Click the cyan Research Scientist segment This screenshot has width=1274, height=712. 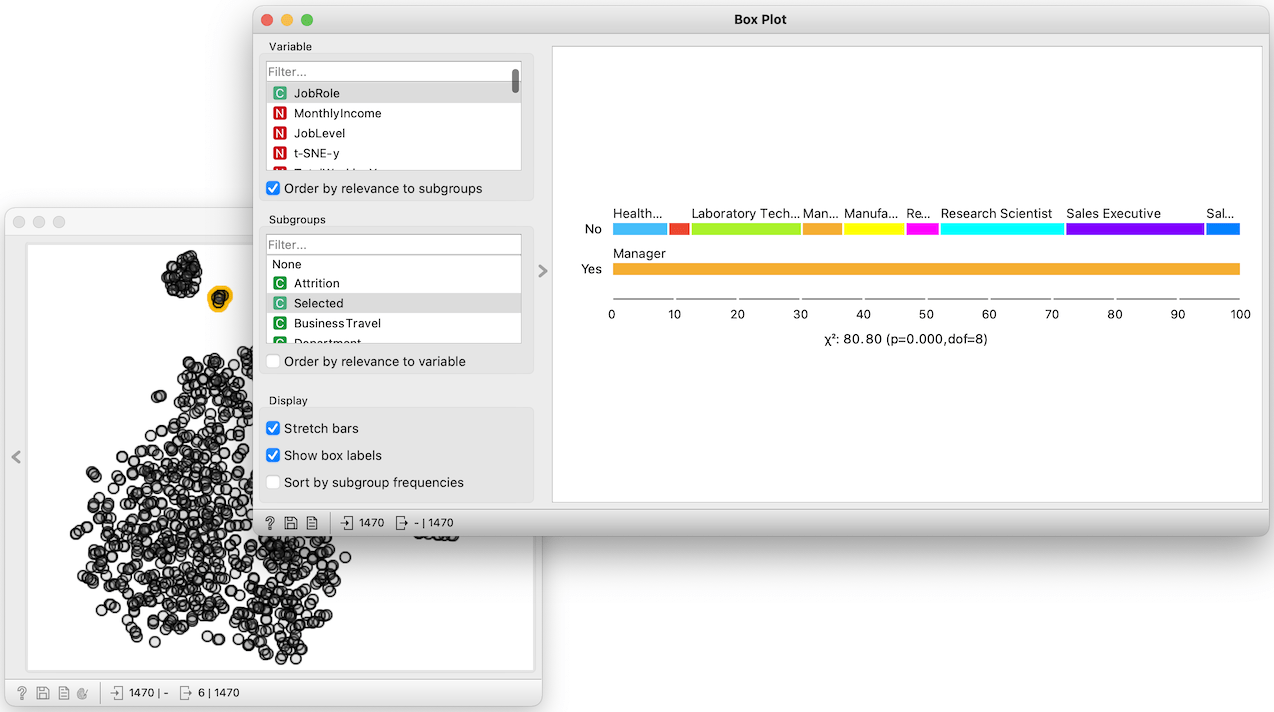(x=1002, y=229)
